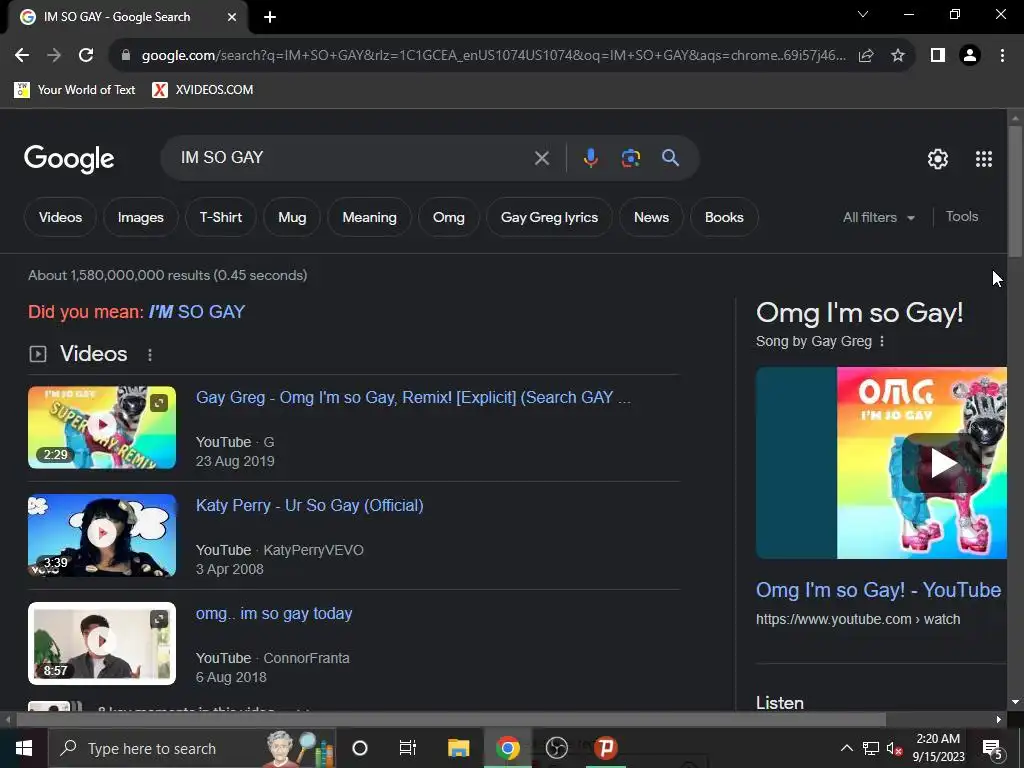1024x768 pixels.
Task: Select the Mug filter chip
Action: click(x=292, y=217)
